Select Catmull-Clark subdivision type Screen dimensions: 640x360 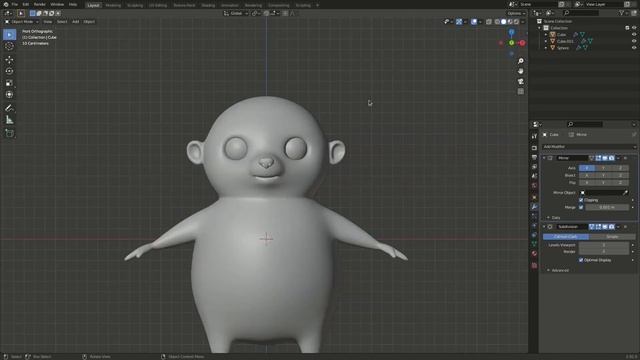click(x=566, y=237)
